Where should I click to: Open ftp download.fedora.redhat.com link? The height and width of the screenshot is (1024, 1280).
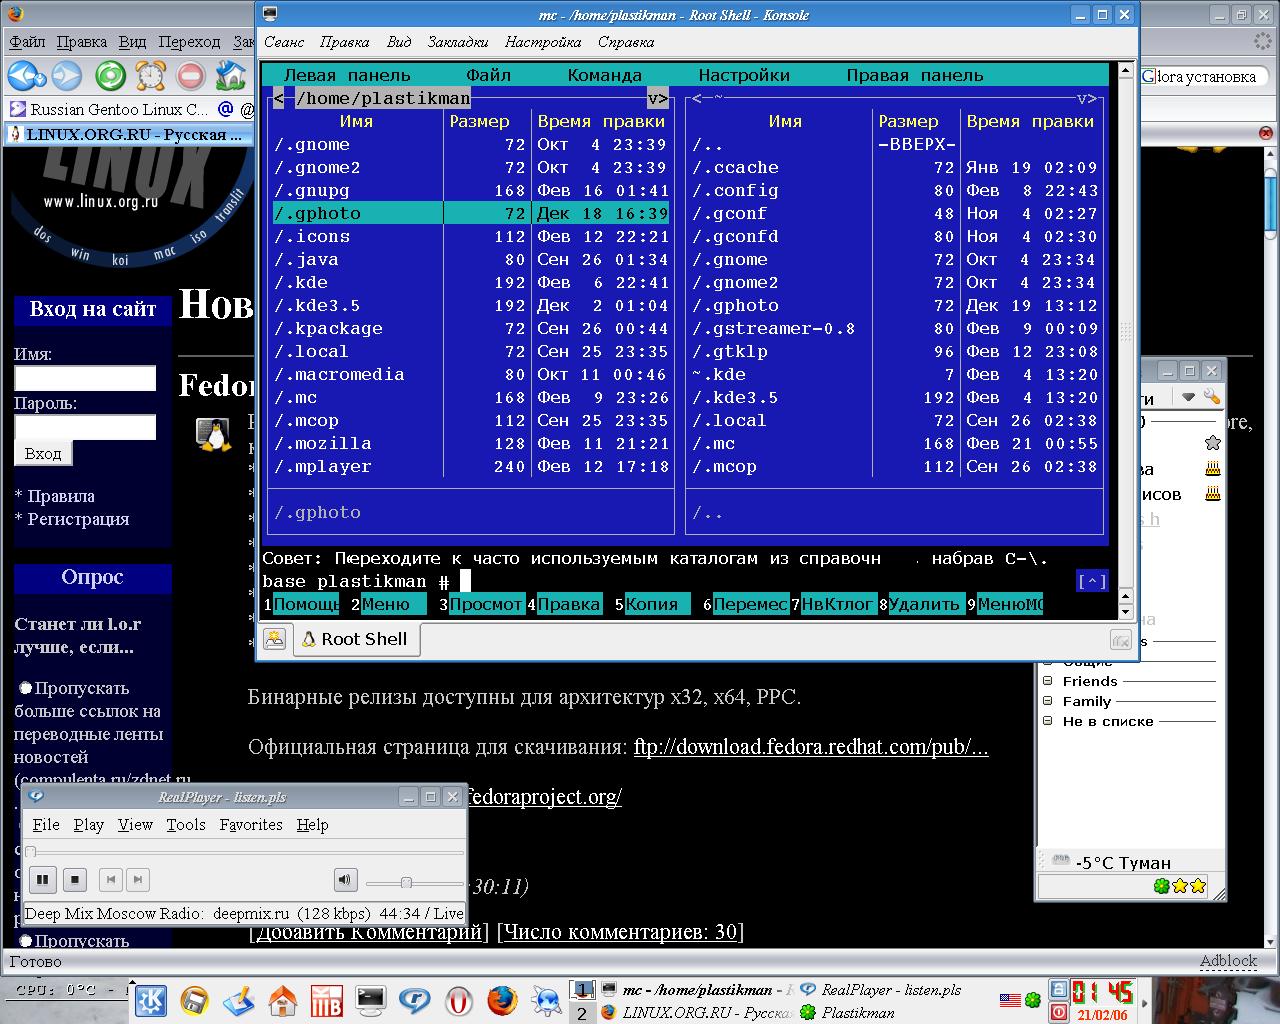coord(811,747)
